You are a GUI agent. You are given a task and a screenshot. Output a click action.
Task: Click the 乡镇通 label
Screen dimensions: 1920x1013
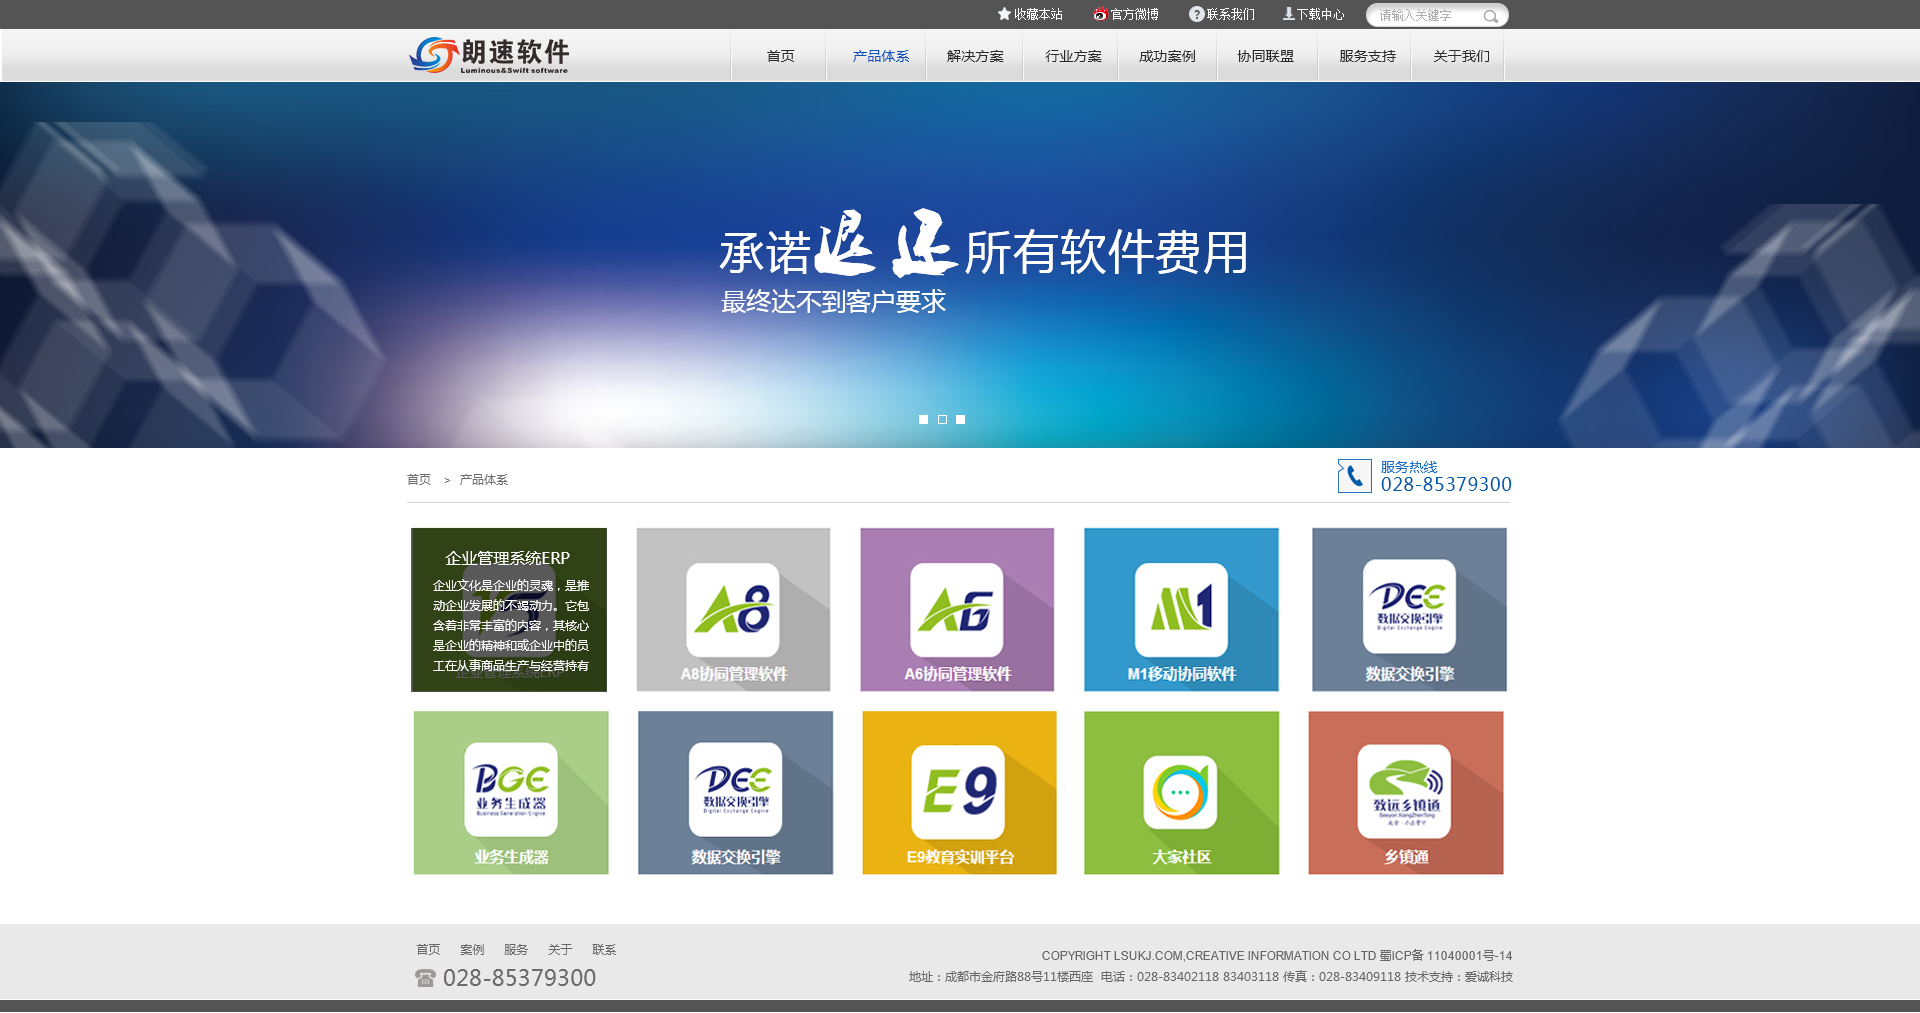[x=1406, y=857]
